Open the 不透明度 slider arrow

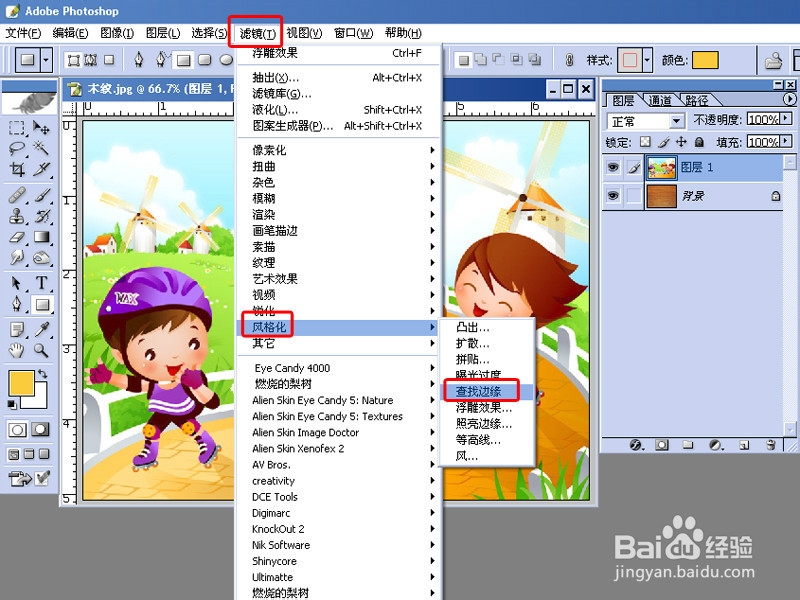786,119
